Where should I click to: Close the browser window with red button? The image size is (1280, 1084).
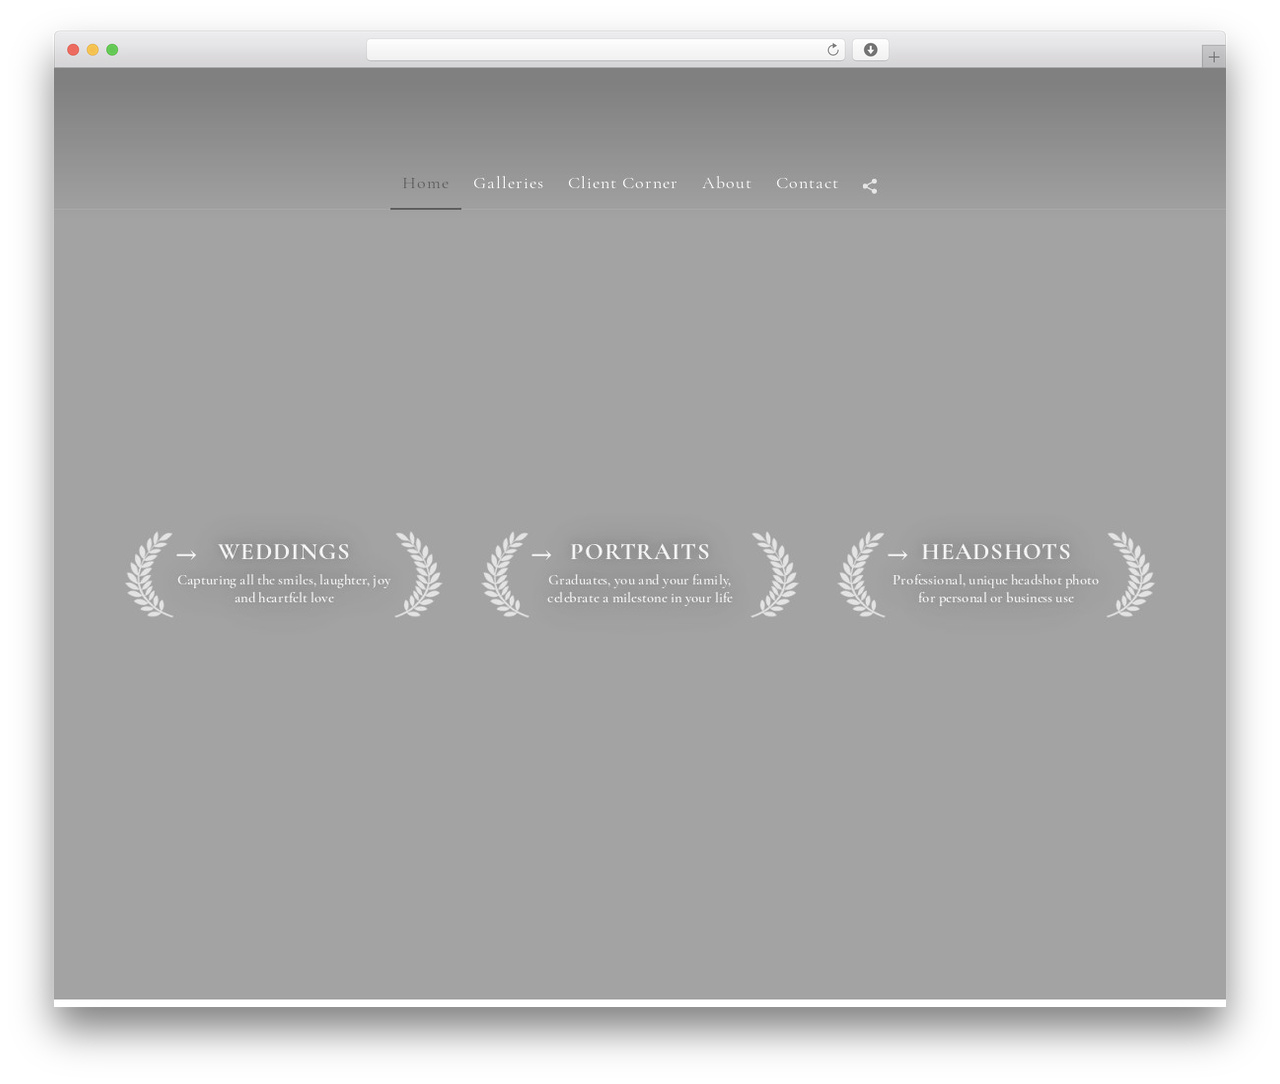pos(73,50)
